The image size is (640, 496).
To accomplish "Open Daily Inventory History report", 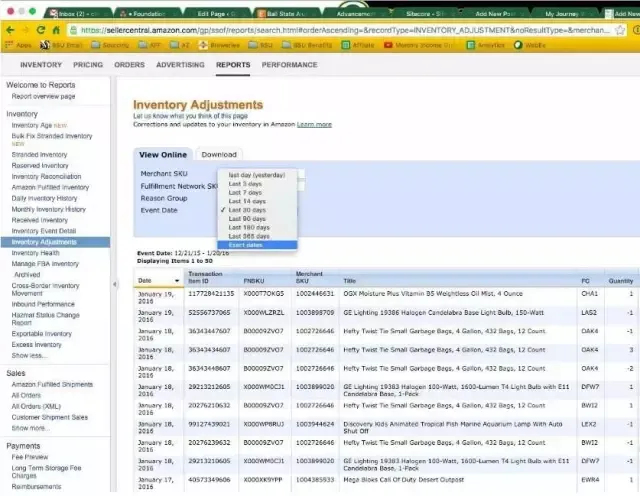I will click(x=44, y=198).
